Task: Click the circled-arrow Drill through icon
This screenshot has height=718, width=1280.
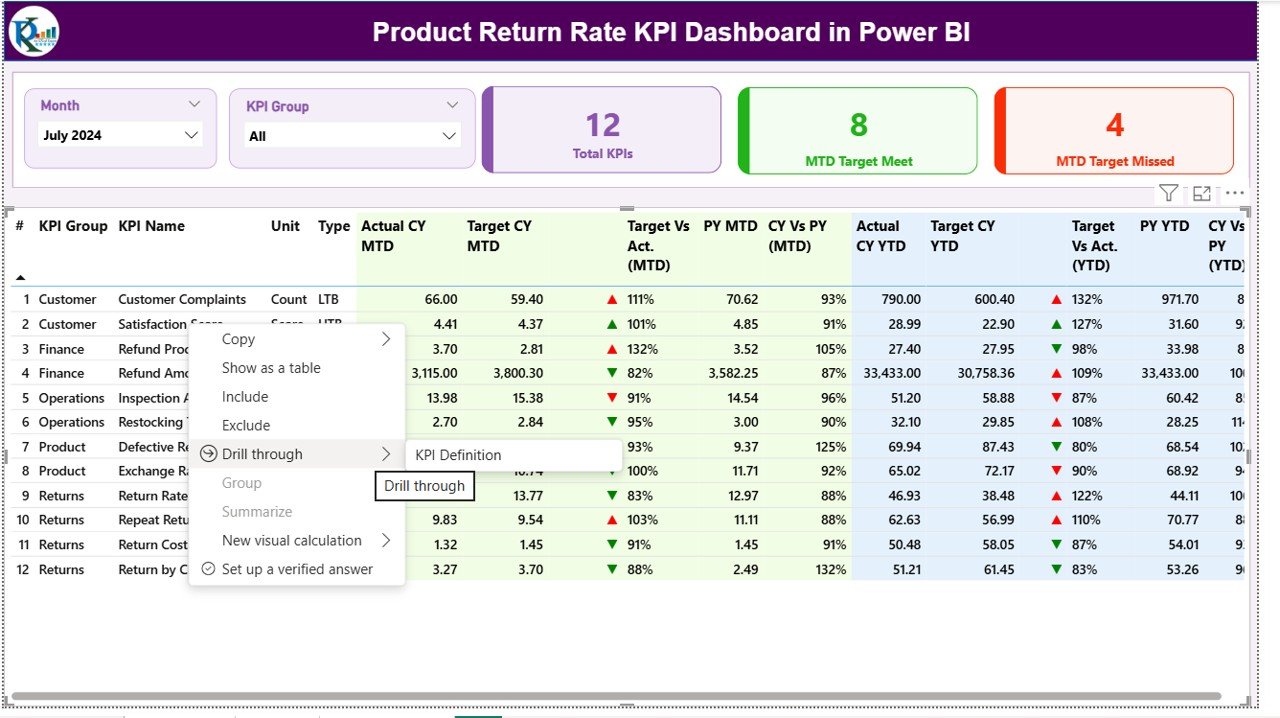Action: click(208, 454)
